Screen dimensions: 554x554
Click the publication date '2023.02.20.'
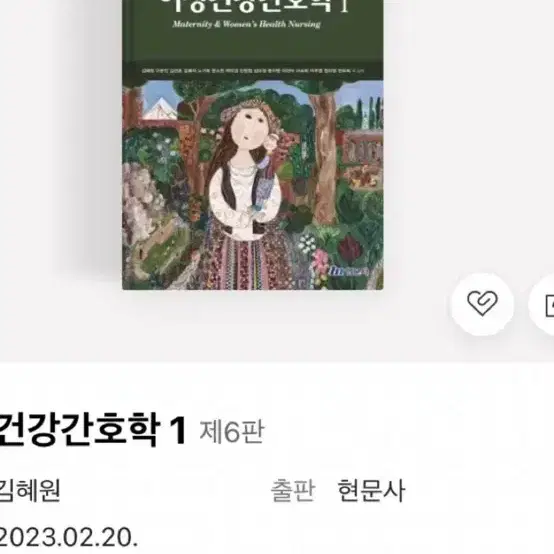click(69, 538)
